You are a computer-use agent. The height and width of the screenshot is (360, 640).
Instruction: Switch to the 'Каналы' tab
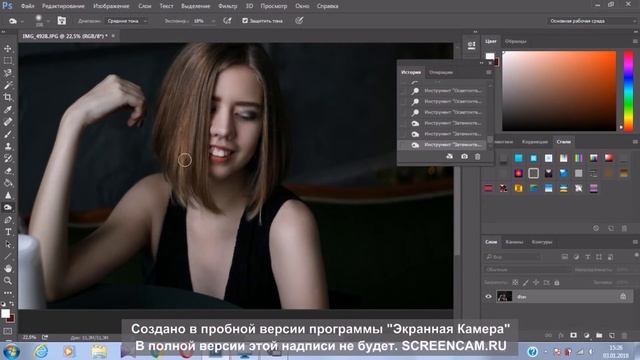click(514, 242)
